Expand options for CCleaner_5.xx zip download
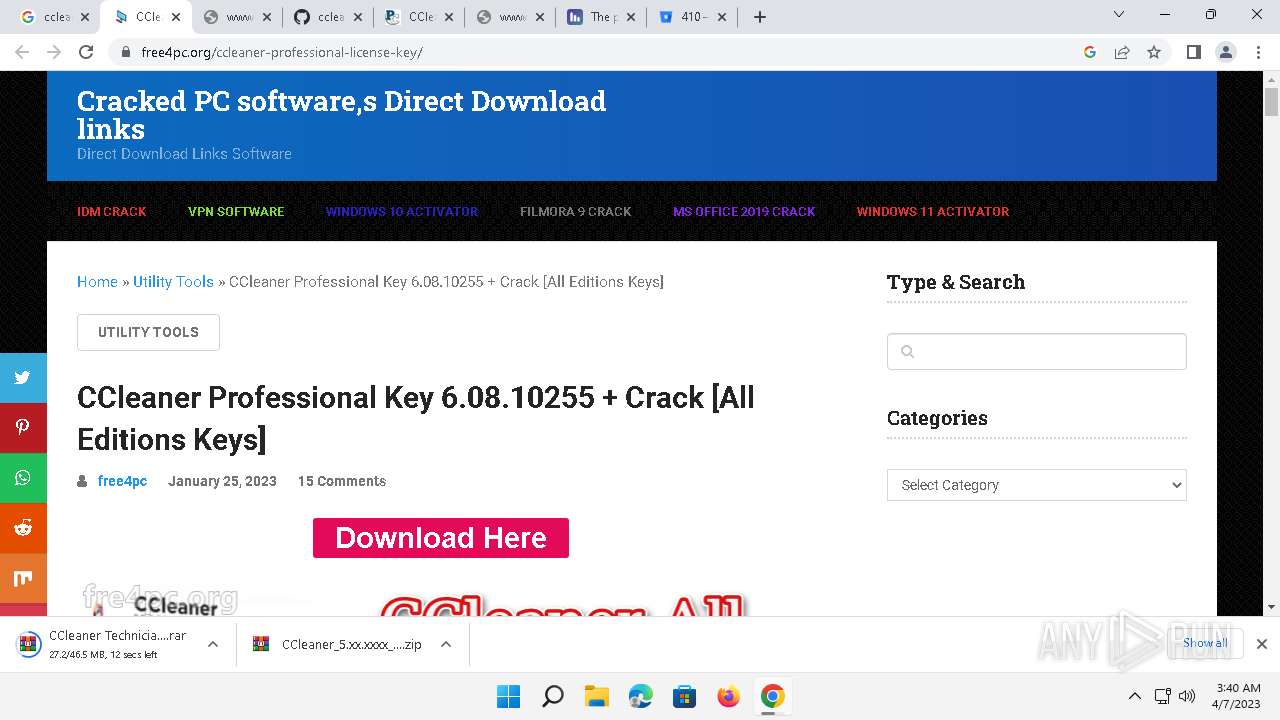This screenshot has width=1280, height=720. coord(446,644)
